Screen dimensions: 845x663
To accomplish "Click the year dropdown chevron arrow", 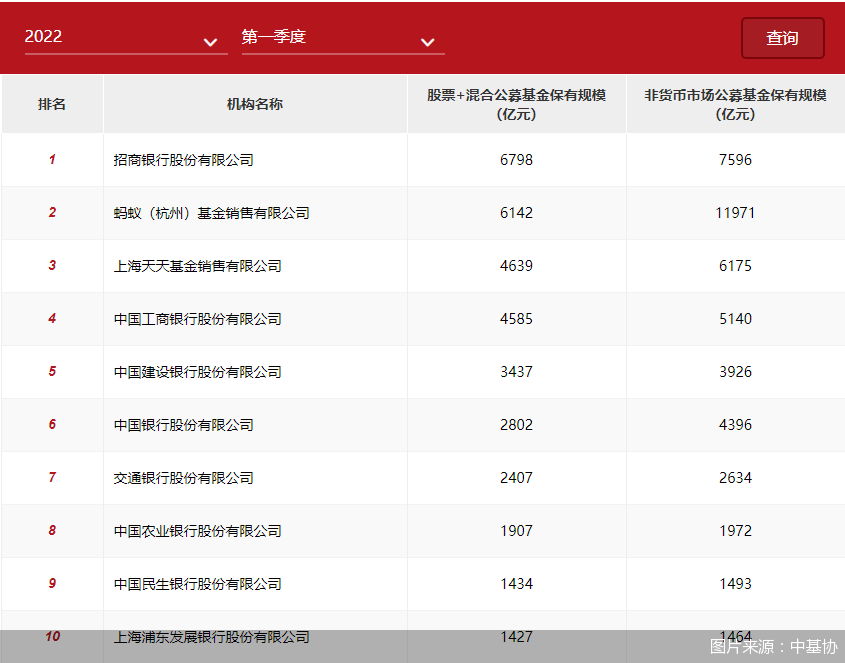I will tap(210, 42).
